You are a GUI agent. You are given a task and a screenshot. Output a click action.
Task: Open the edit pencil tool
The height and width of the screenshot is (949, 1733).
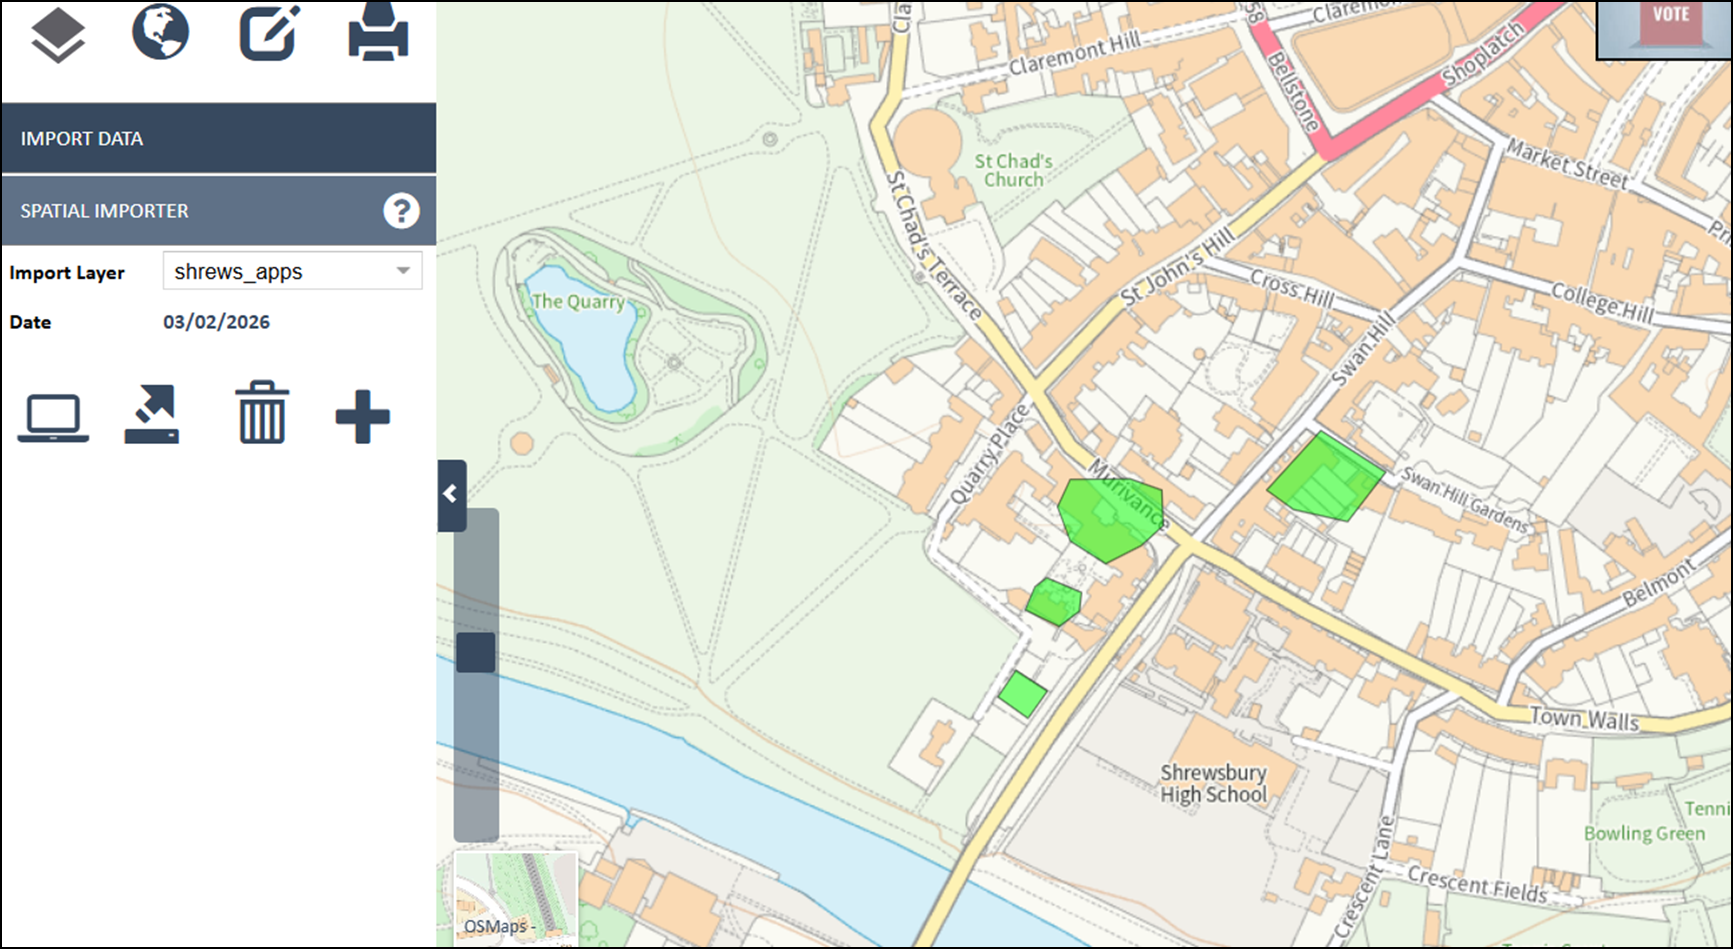pos(270,33)
